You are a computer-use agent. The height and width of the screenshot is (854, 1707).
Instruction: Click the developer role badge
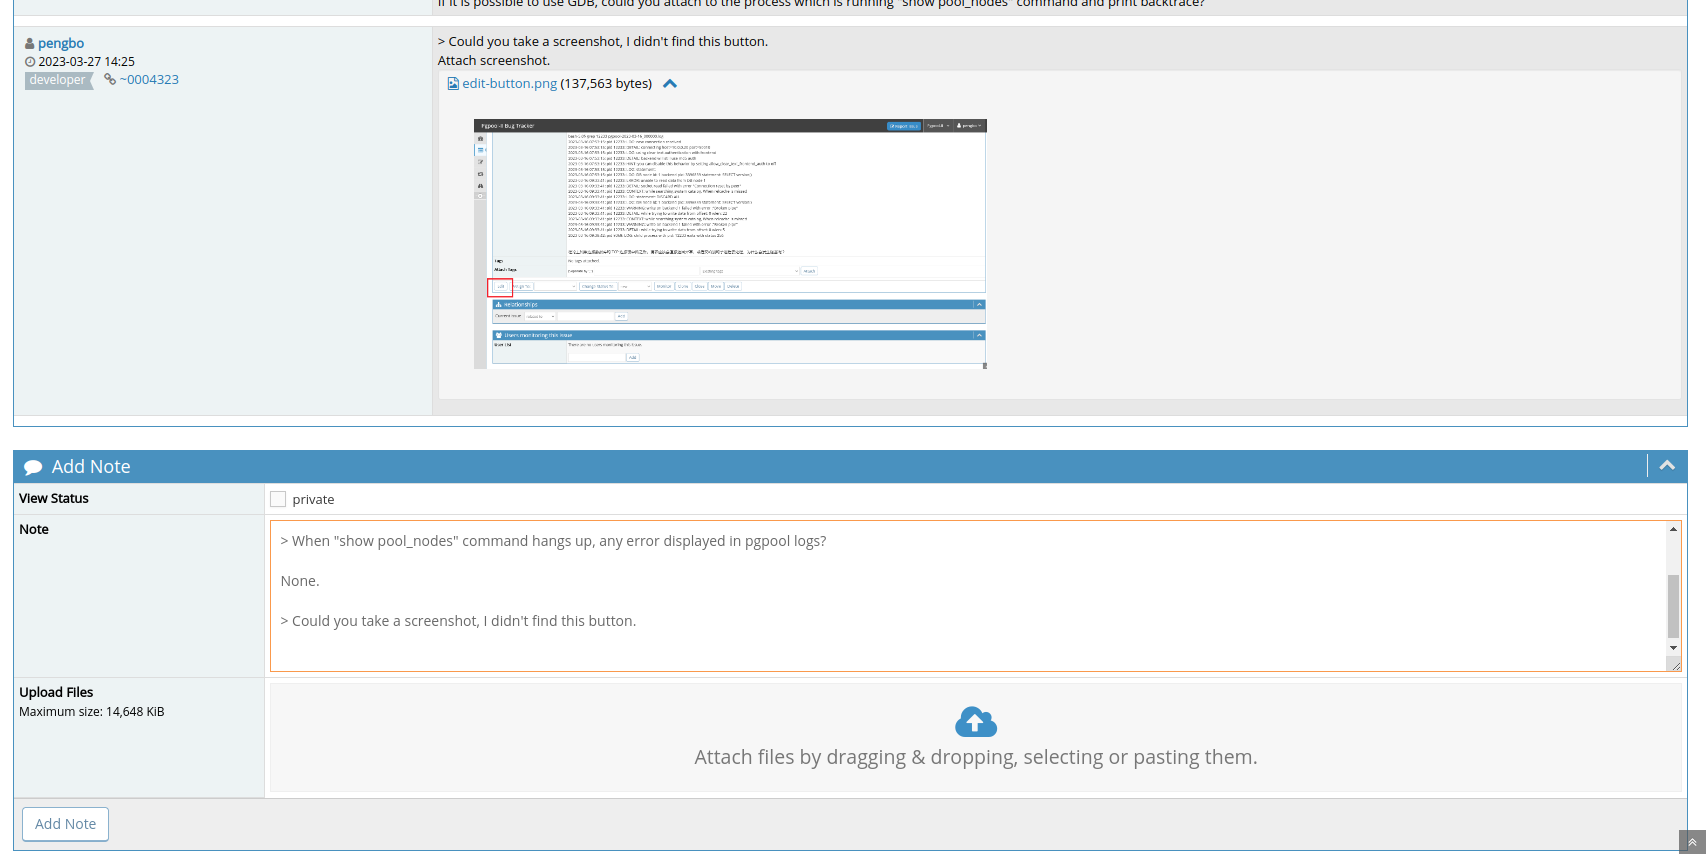(57, 80)
